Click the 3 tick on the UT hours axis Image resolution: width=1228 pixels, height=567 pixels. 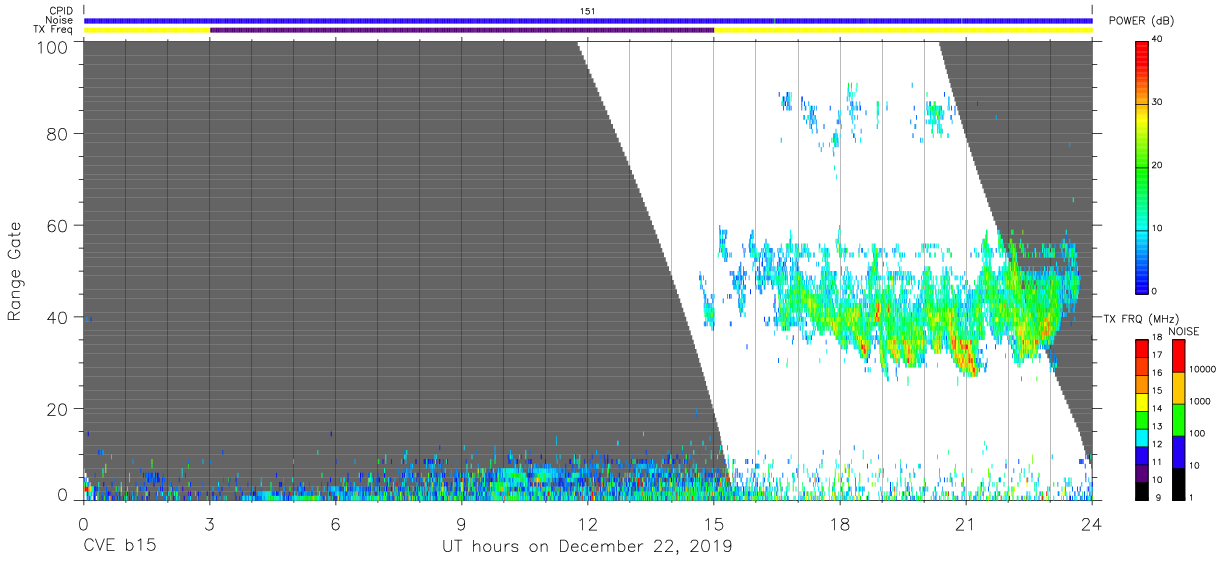[x=210, y=523]
